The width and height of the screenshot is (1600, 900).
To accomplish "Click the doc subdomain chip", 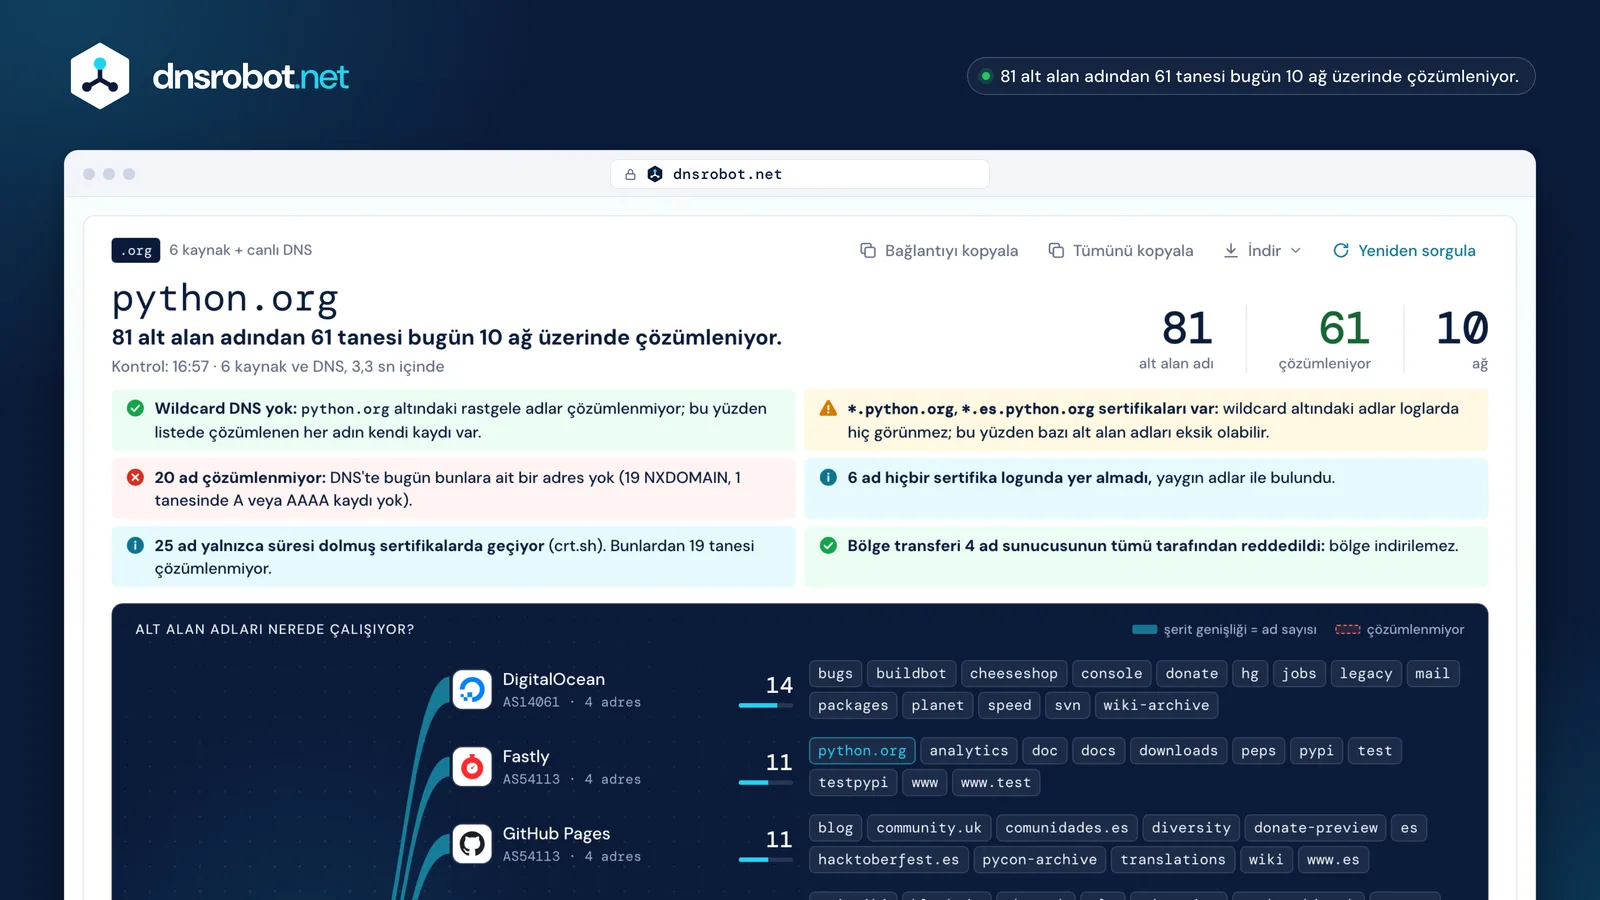I will pyautogui.click(x=1045, y=751).
